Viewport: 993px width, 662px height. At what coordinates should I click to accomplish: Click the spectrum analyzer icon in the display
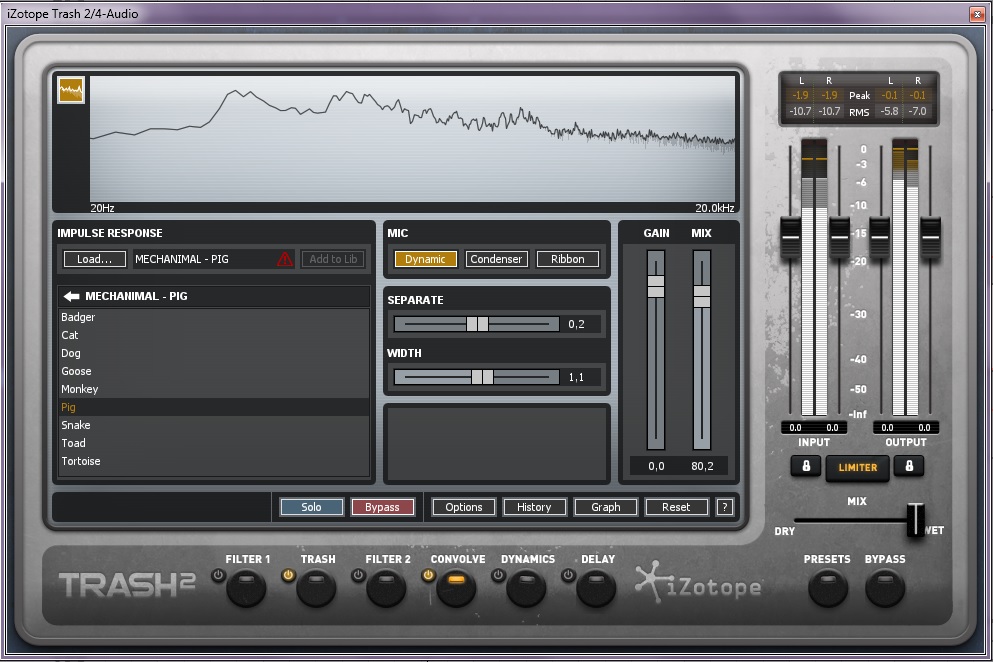(71, 90)
